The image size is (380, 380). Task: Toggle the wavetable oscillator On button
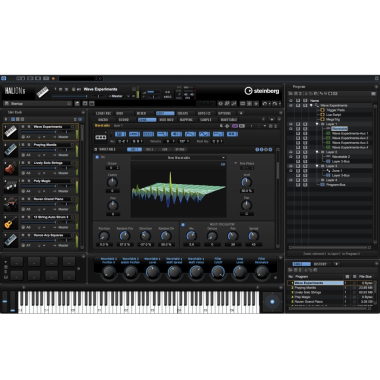(x=97, y=157)
